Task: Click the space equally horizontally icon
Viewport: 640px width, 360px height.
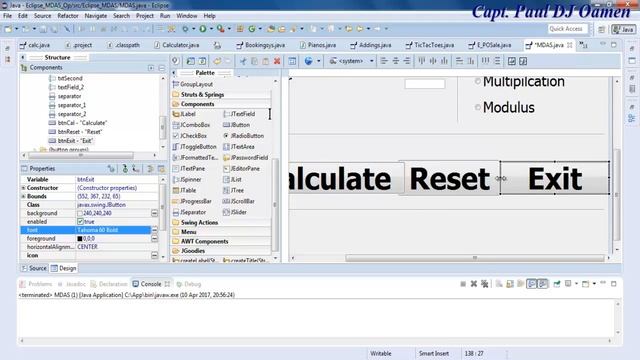Action: [485, 61]
